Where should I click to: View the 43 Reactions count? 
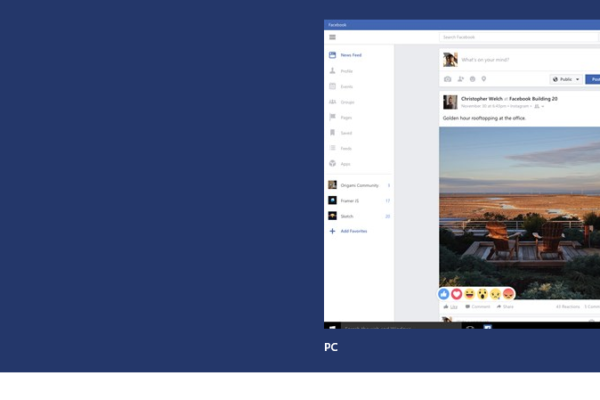coord(567,307)
